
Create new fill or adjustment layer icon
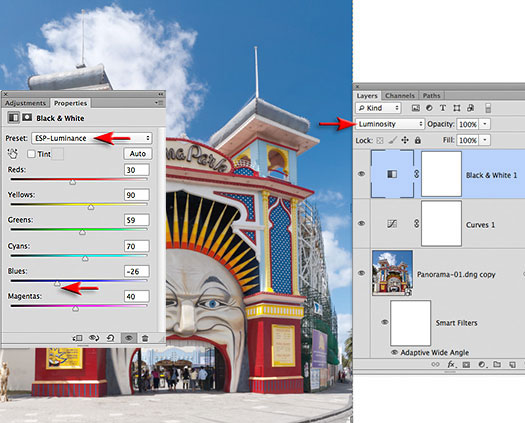point(482,364)
